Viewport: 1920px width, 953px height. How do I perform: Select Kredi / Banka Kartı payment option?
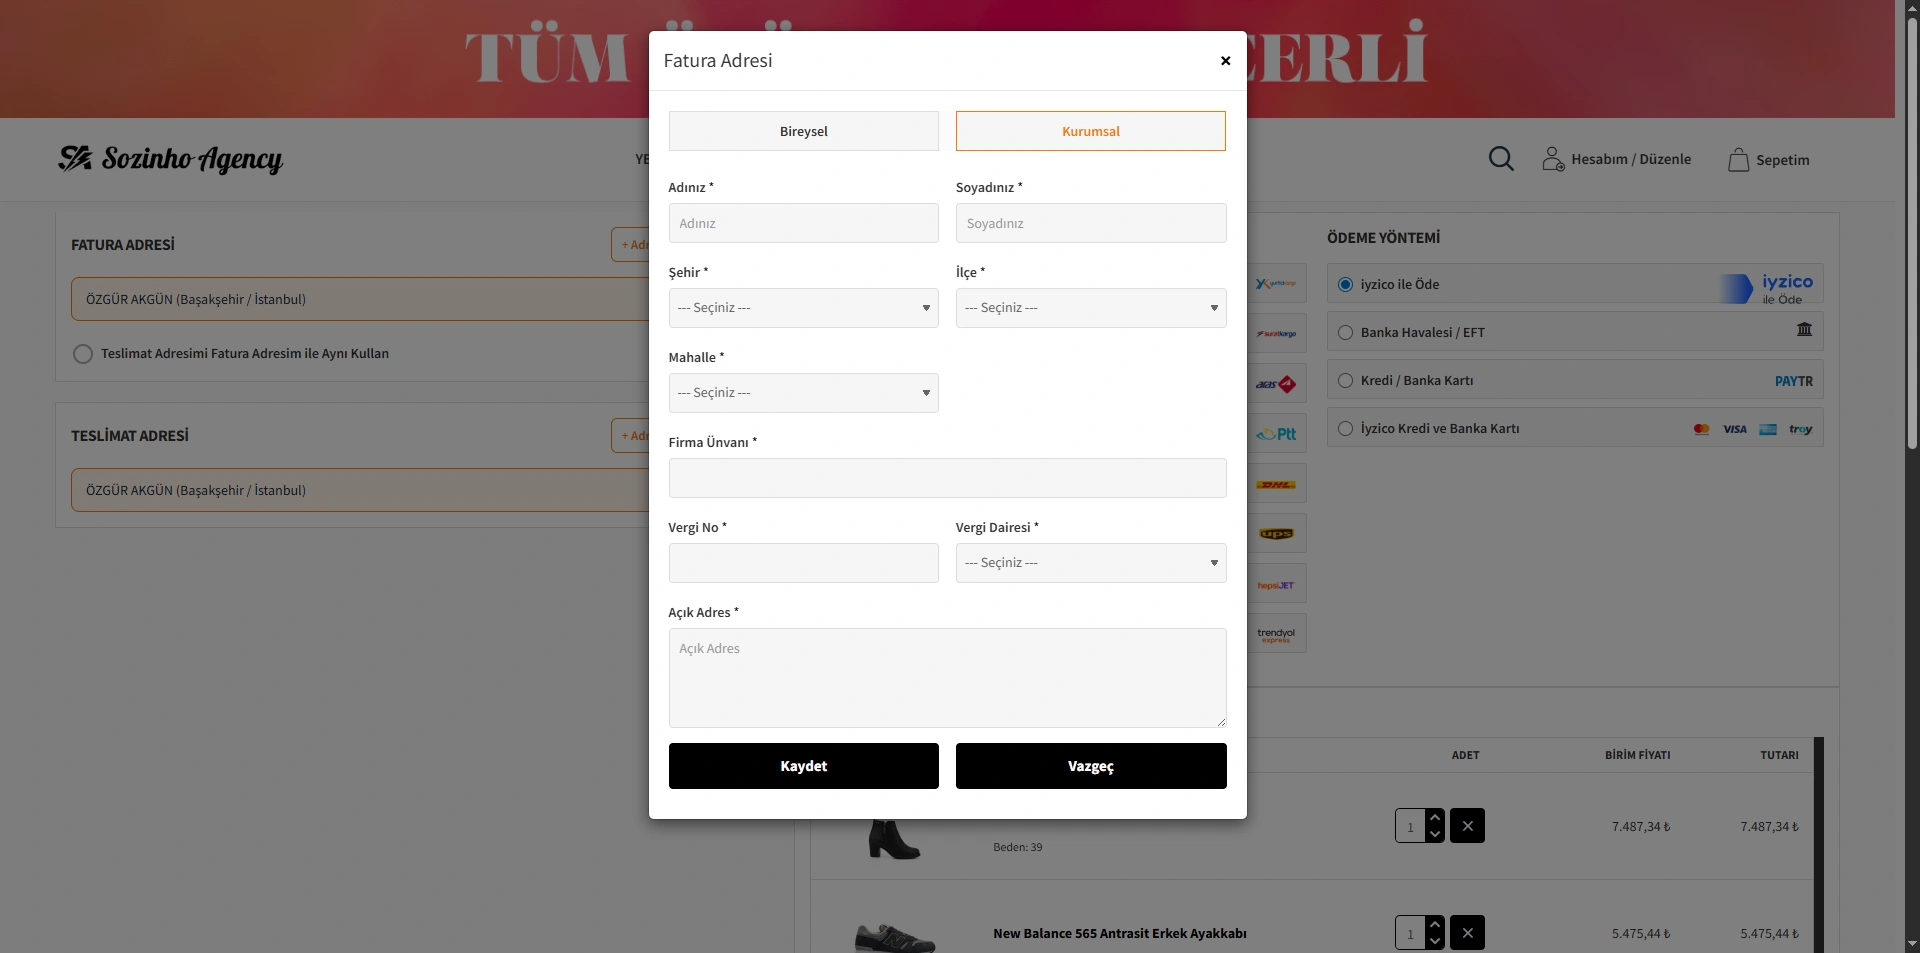pos(1346,381)
